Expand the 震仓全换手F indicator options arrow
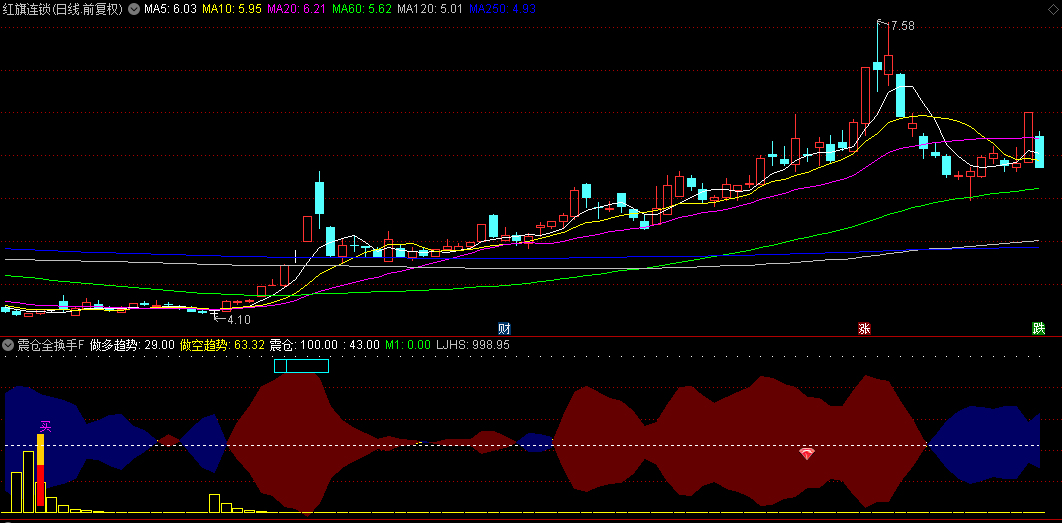1062x523 pixels. point(9,344)
